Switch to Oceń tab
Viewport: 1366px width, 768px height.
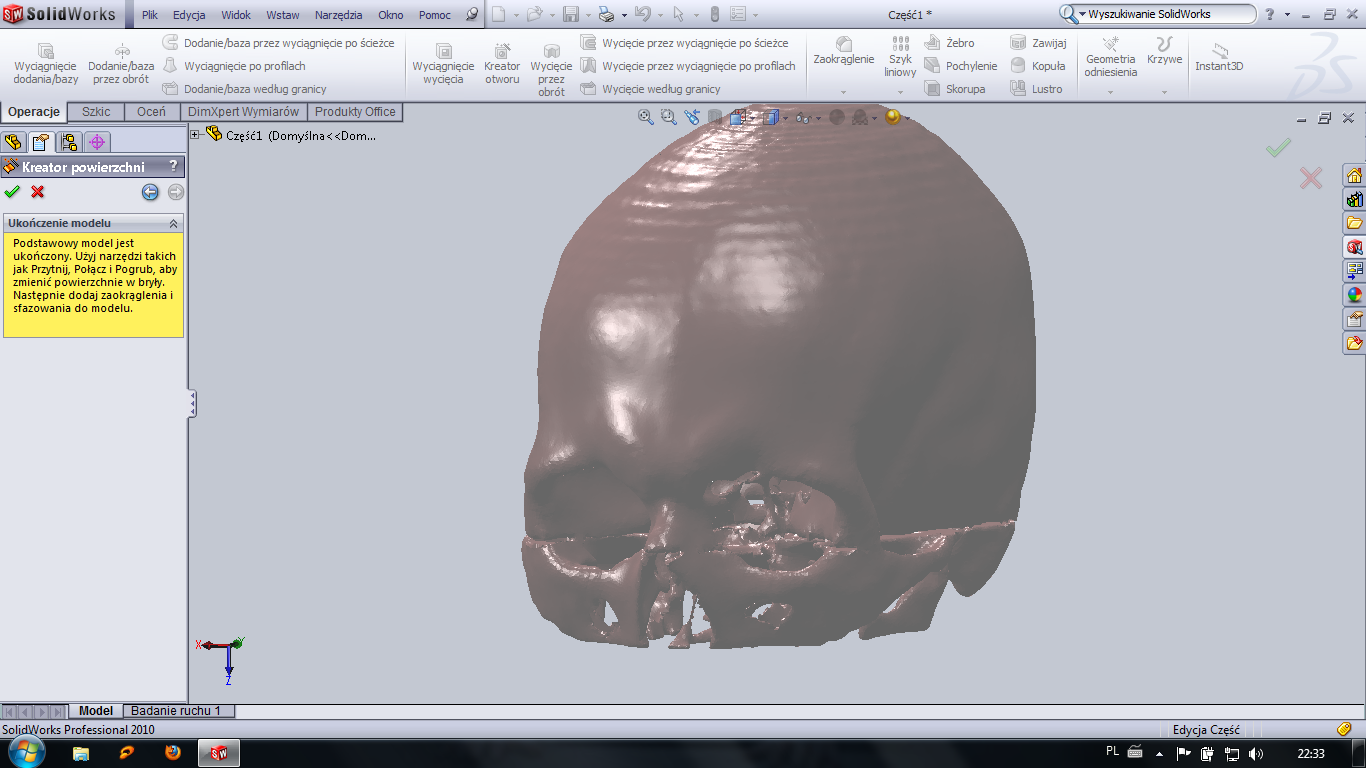click(152, 112)
